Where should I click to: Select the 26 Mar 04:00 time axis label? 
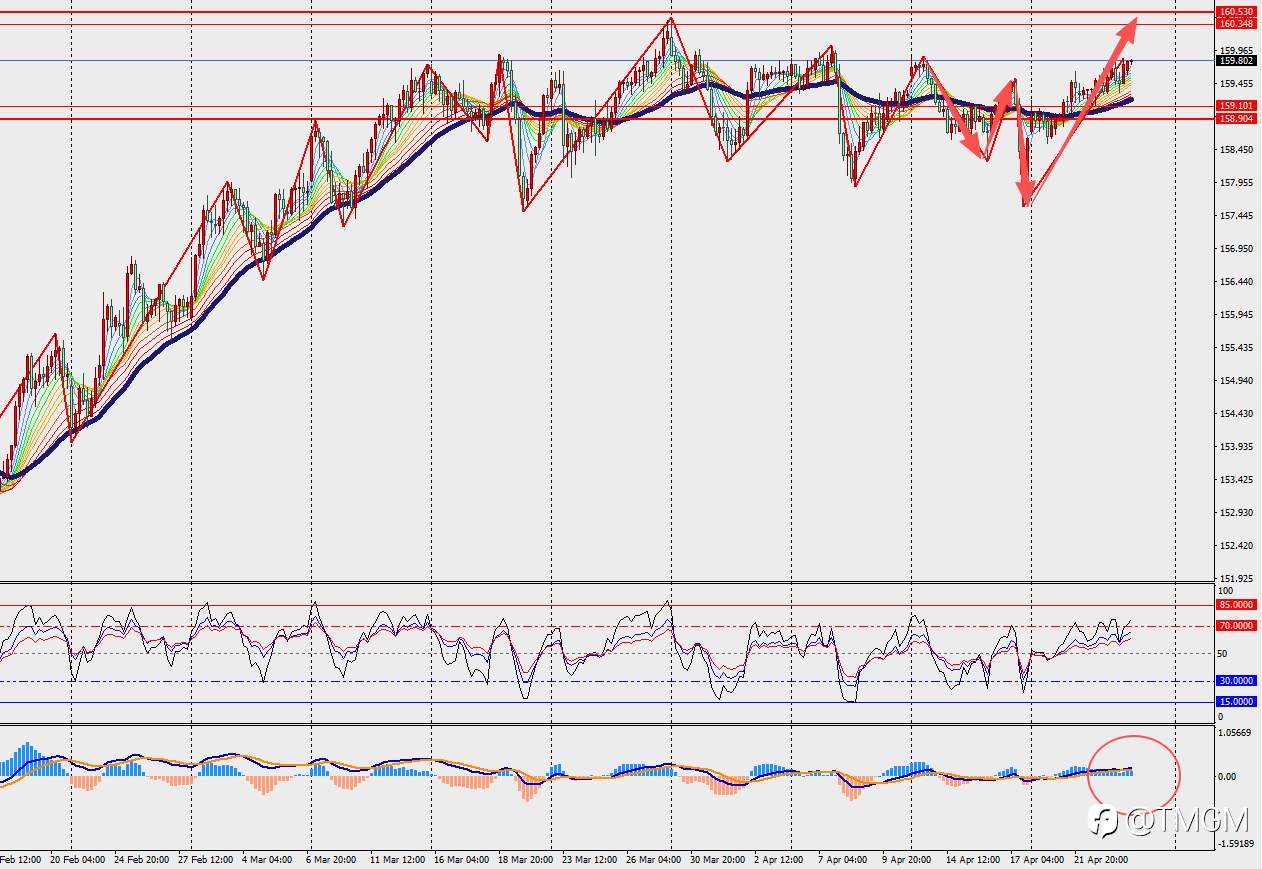(x=653, y=860)
